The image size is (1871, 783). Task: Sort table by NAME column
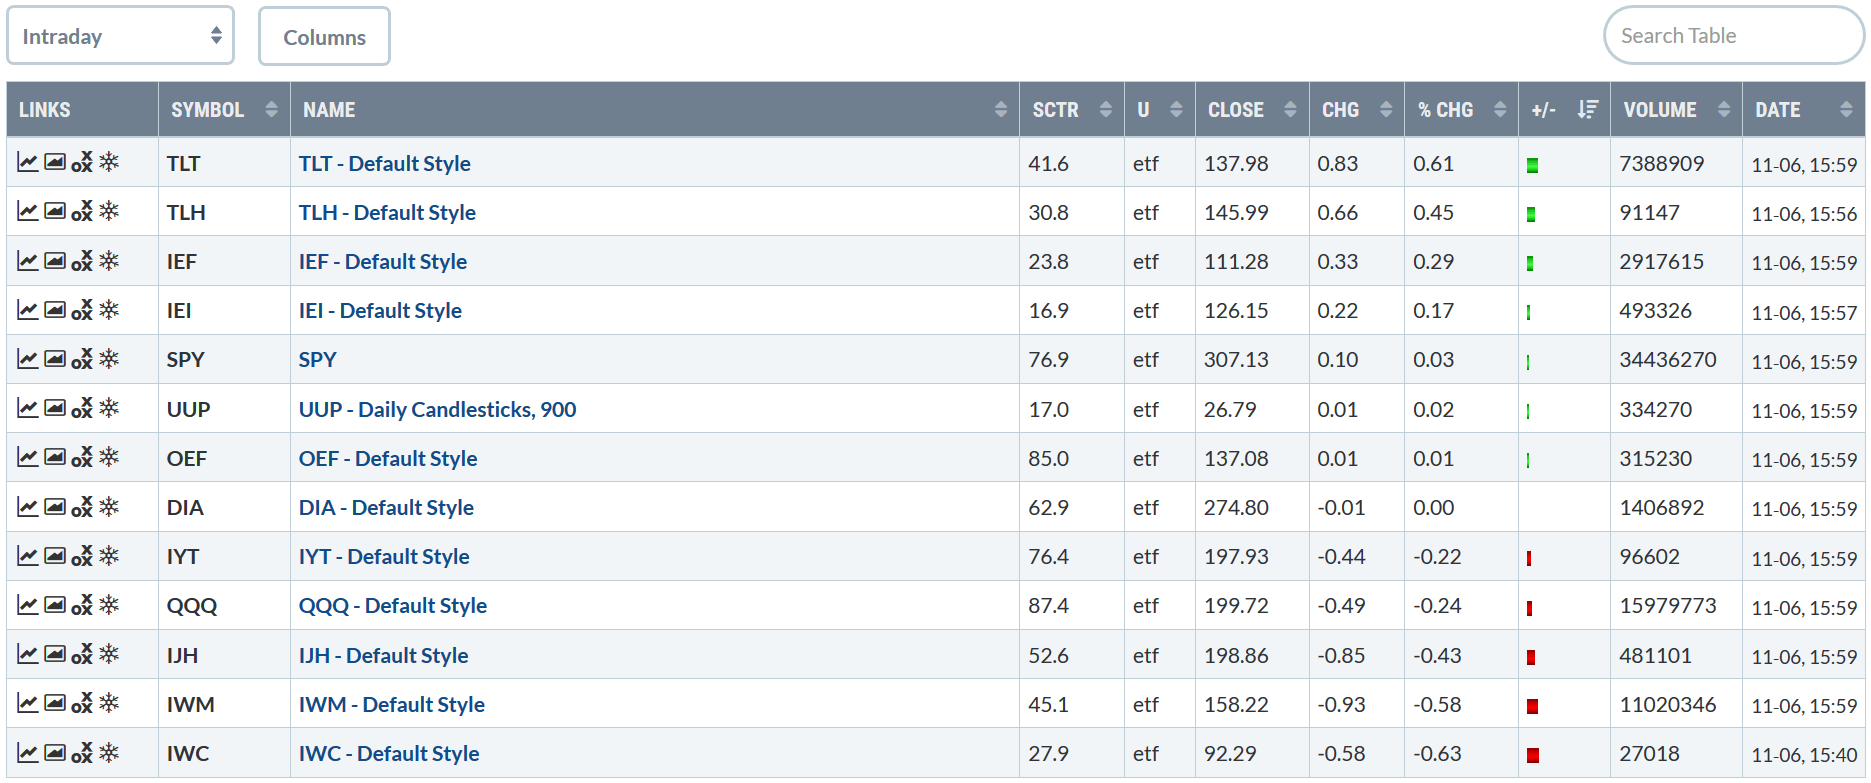(654, 109)
